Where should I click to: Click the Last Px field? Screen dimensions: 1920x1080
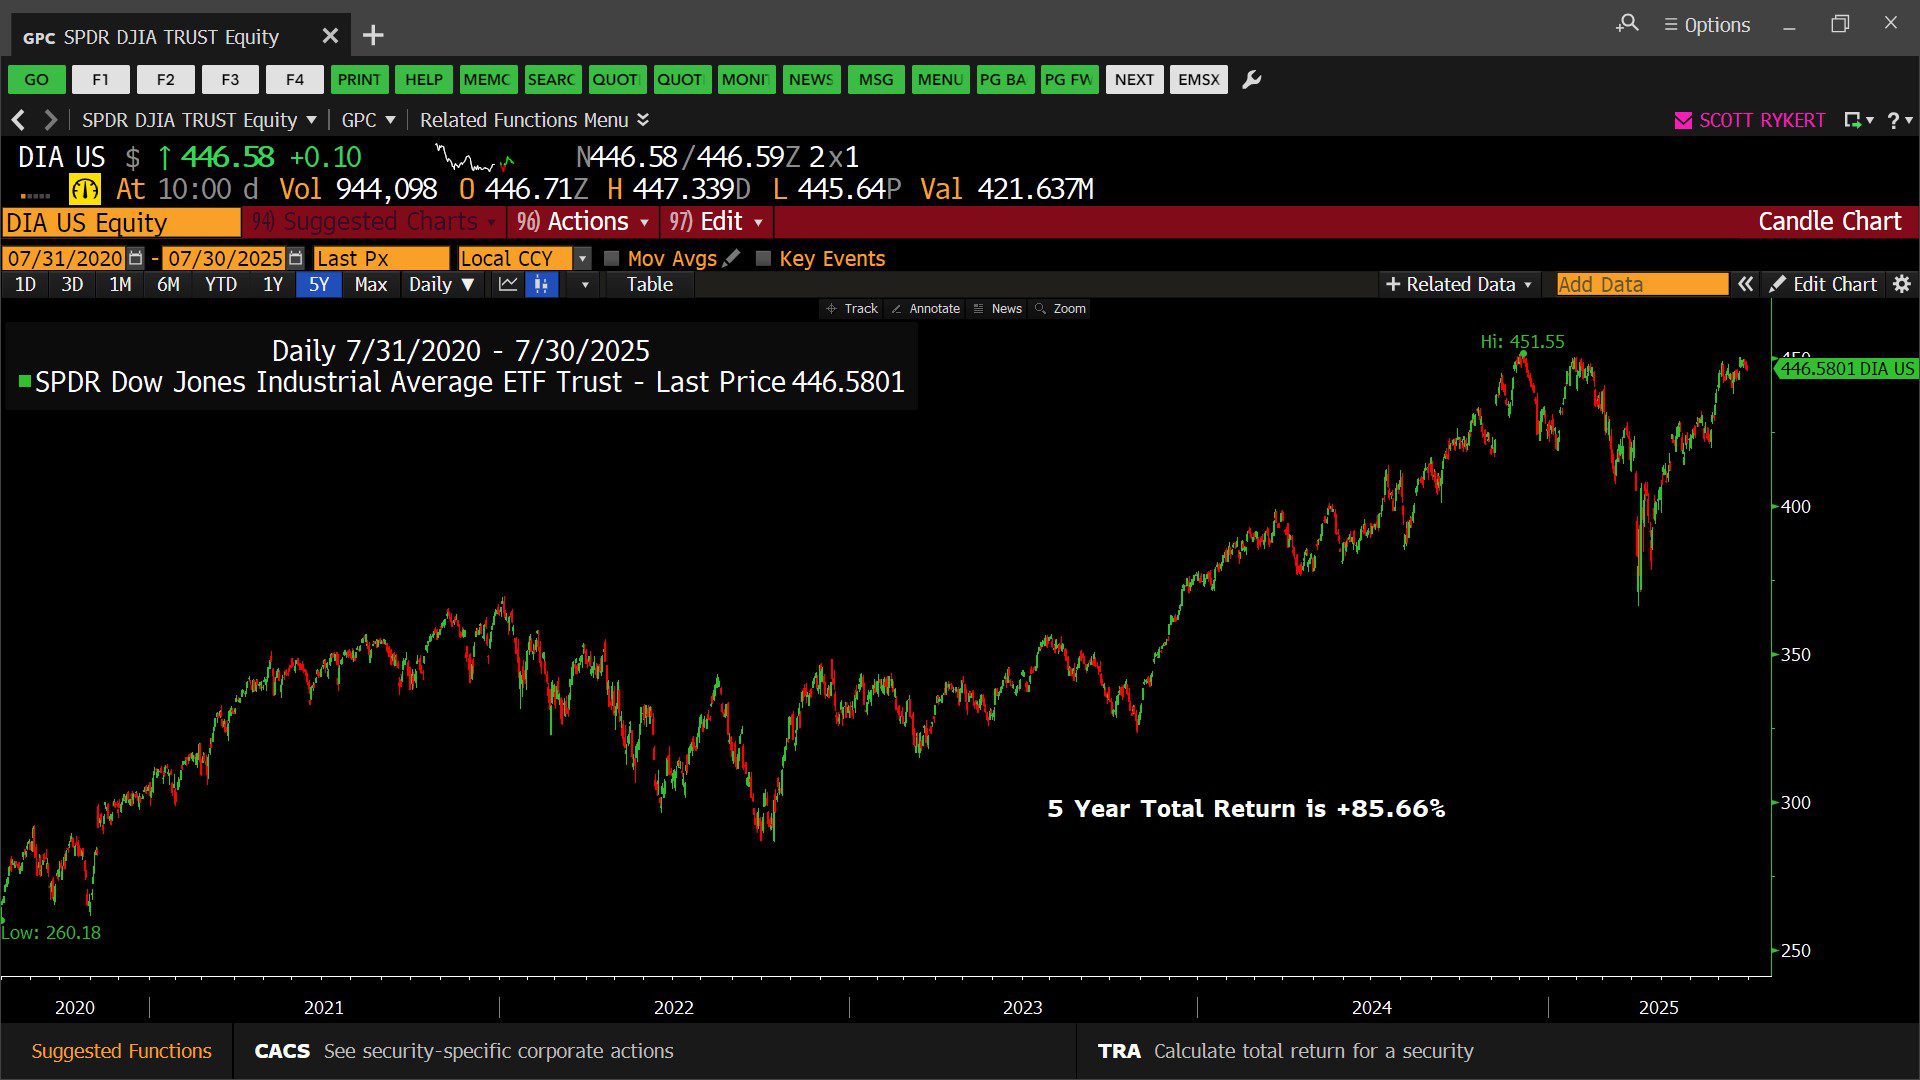pos(381,258)
